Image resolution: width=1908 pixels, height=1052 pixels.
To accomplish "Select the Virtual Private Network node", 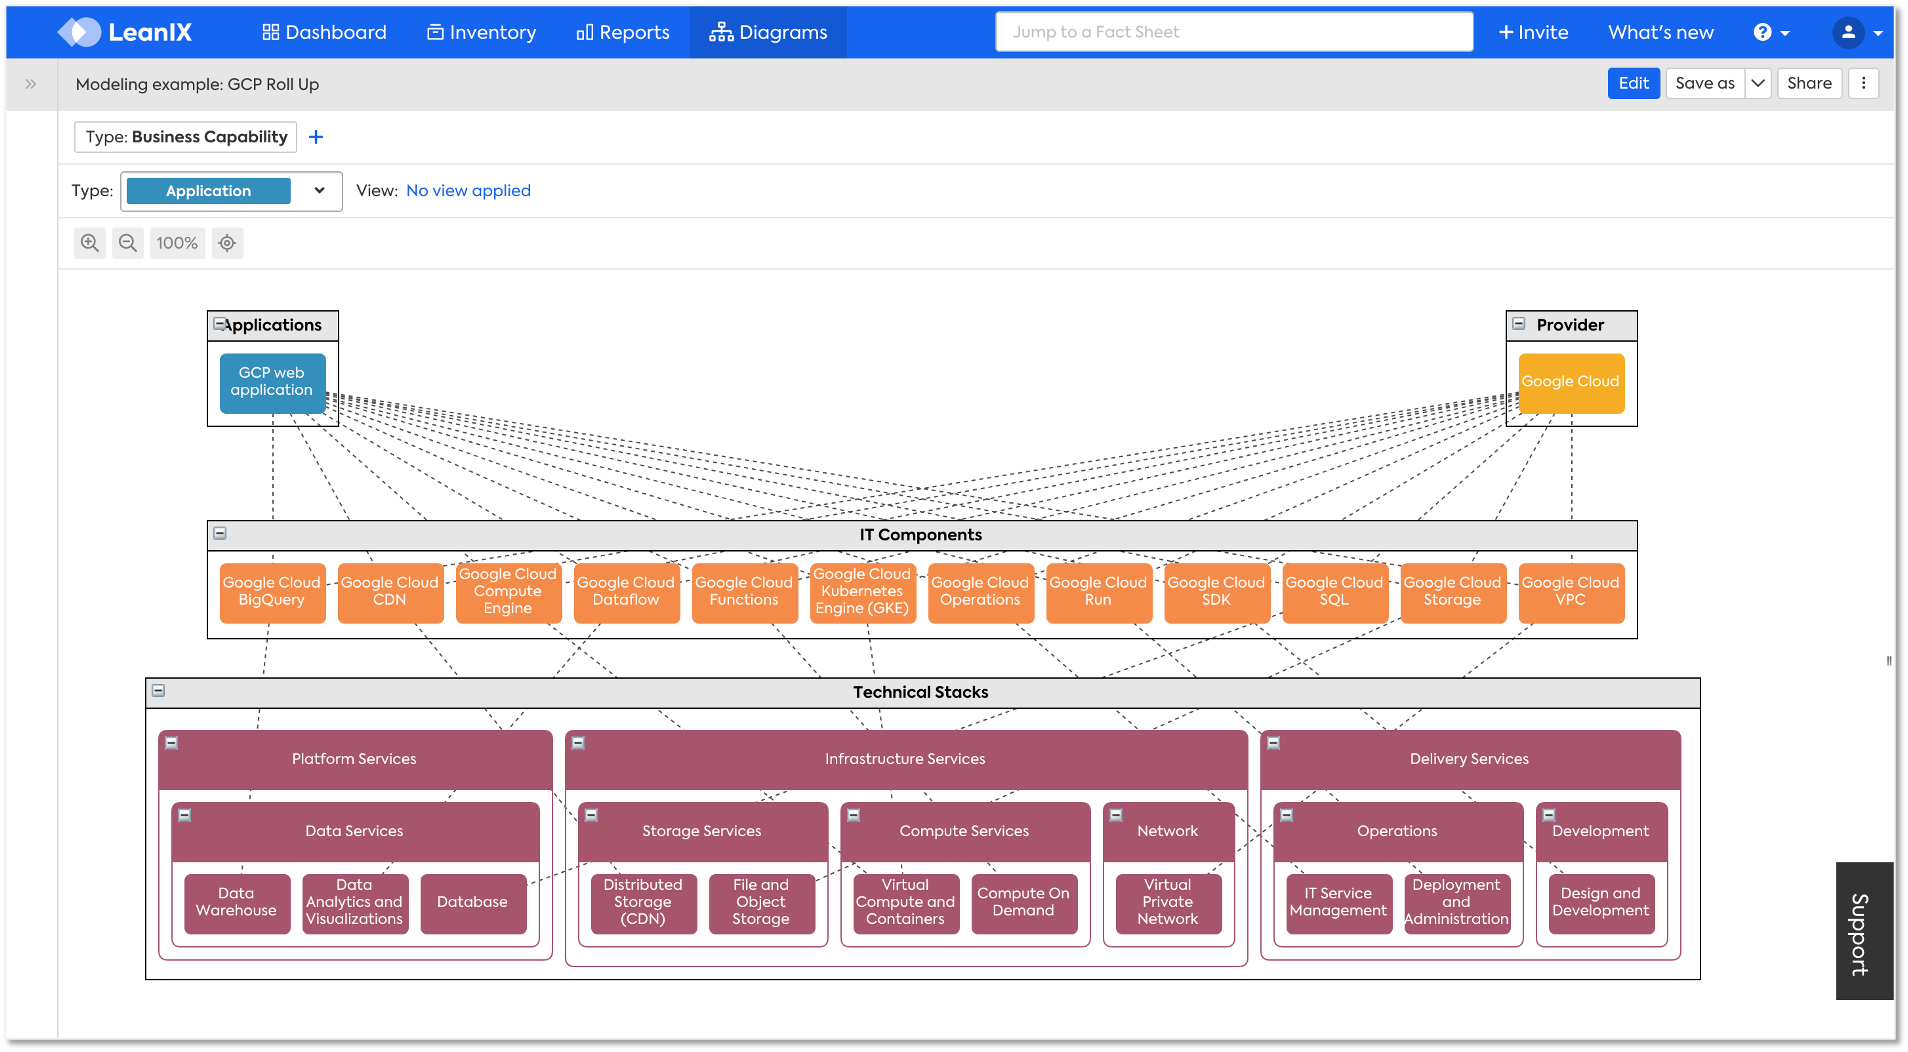I will [1168, 903].
